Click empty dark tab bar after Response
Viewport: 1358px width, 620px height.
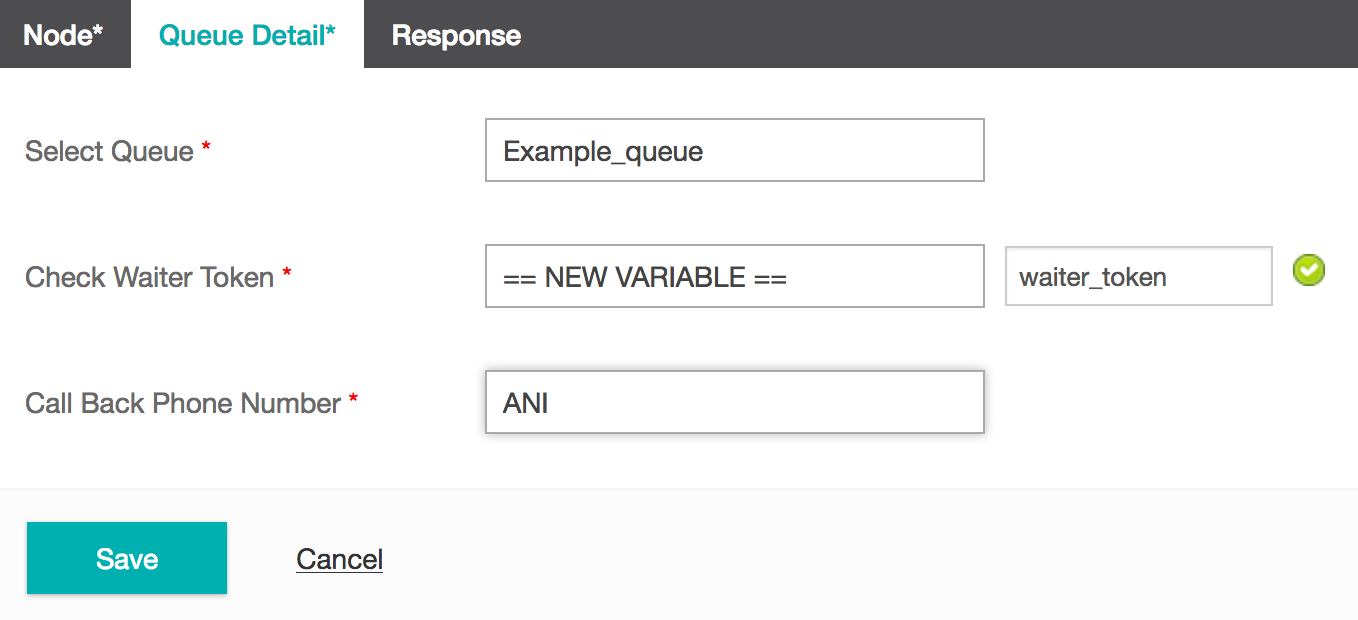point(950,34)
